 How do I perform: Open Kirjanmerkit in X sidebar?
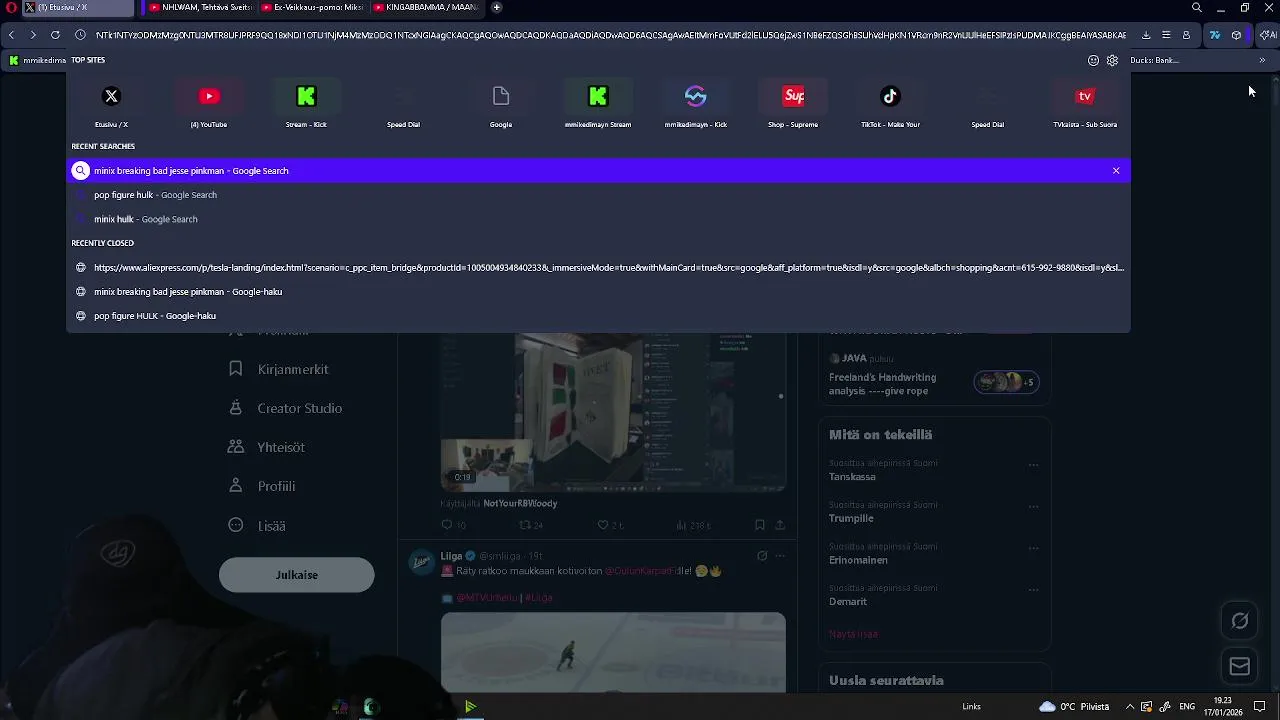coord(279,369)
